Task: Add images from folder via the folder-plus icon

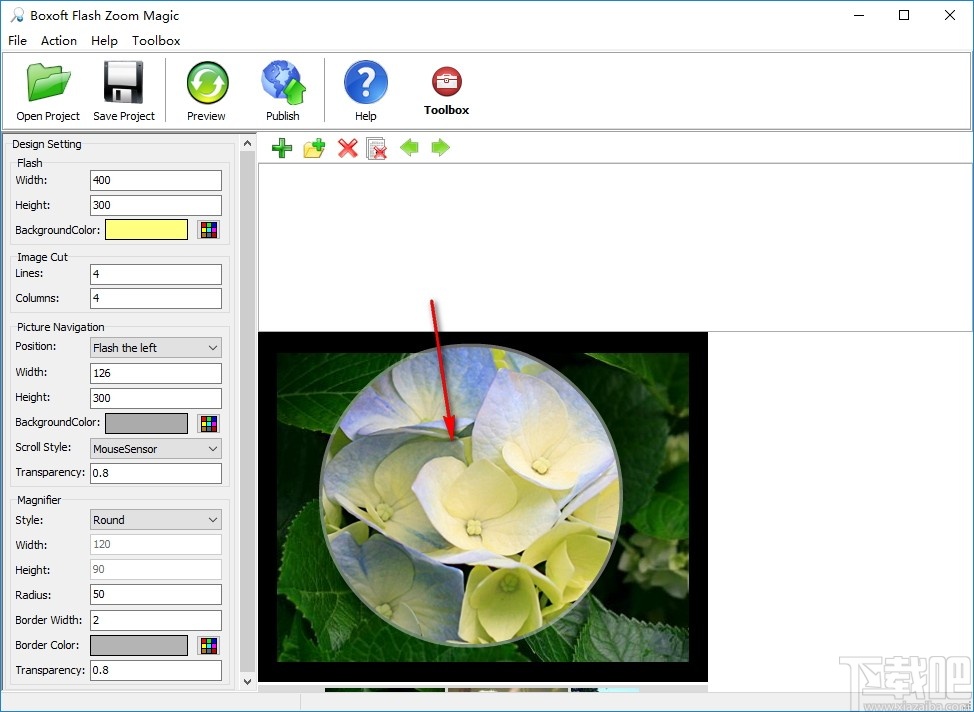Action: point(314,148)
